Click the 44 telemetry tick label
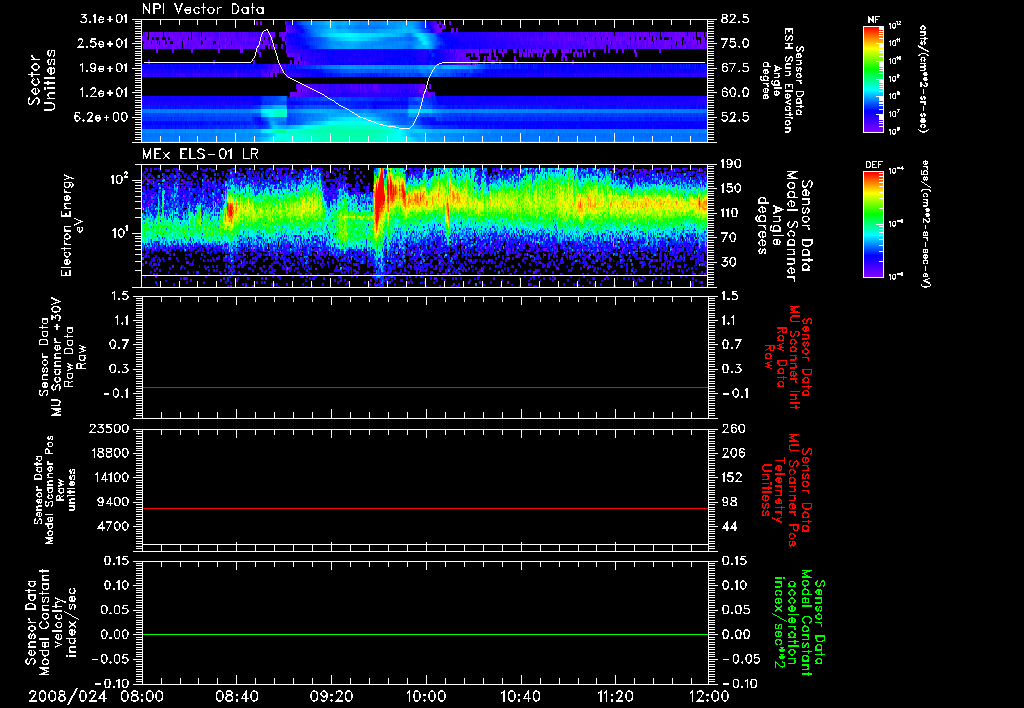This screenshot has height=708, width=1024. [x=729, y=526]
